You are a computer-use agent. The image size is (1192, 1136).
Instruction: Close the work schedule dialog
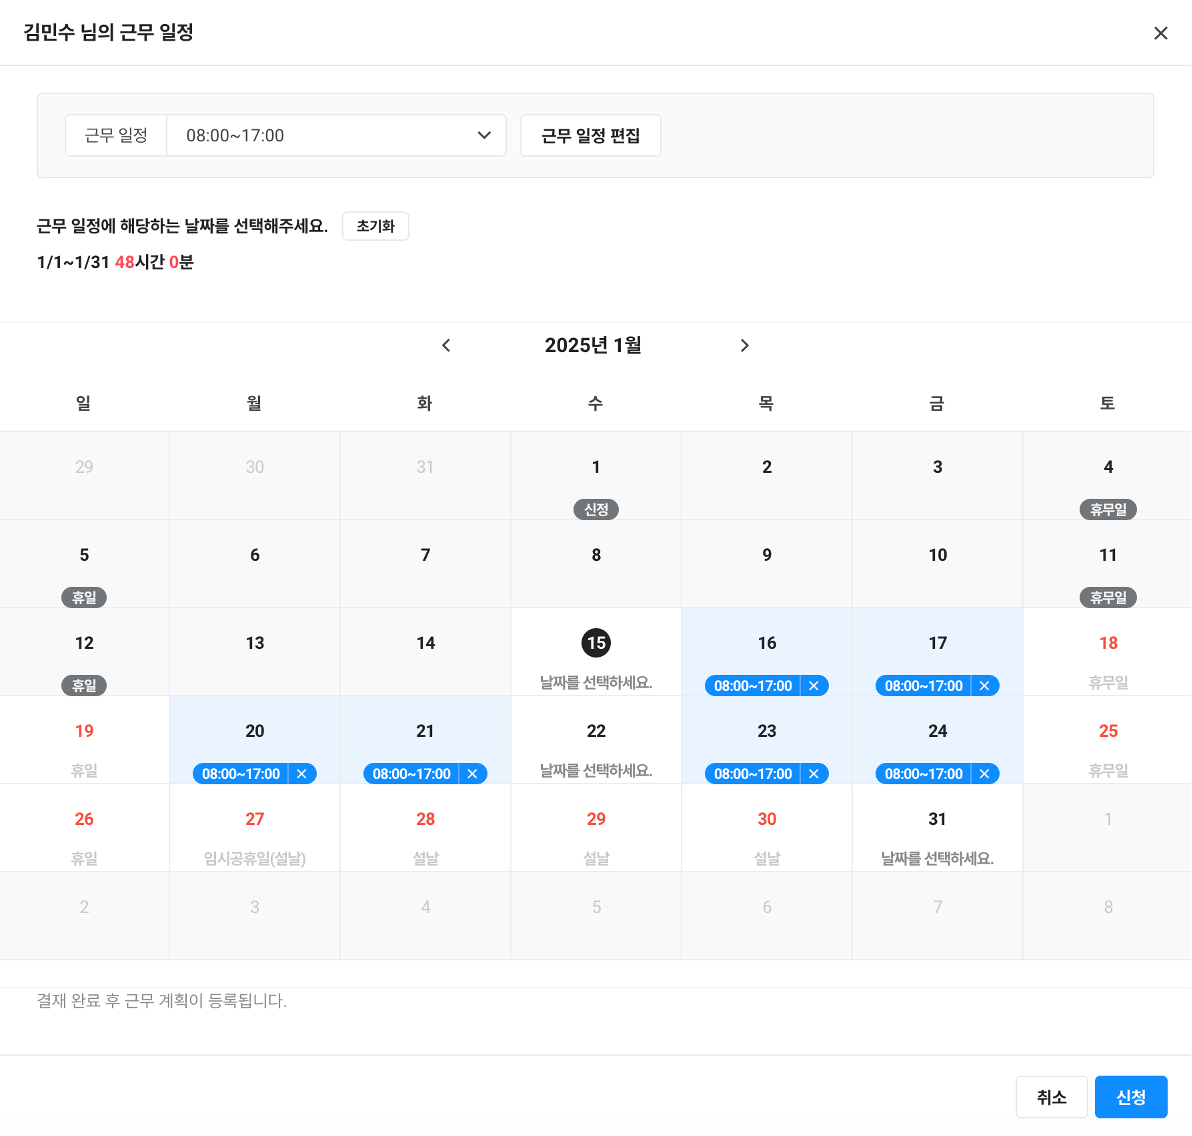(1160, 33)
